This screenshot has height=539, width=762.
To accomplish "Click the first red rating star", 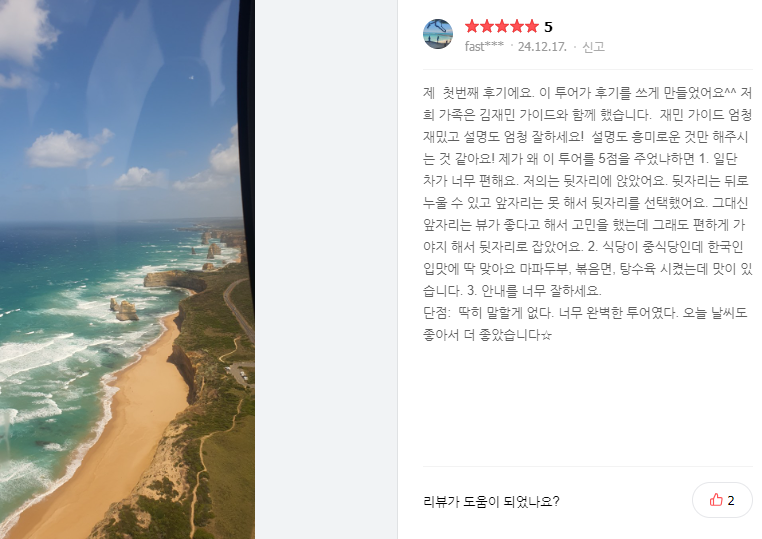I will click(x=472, y=26).
